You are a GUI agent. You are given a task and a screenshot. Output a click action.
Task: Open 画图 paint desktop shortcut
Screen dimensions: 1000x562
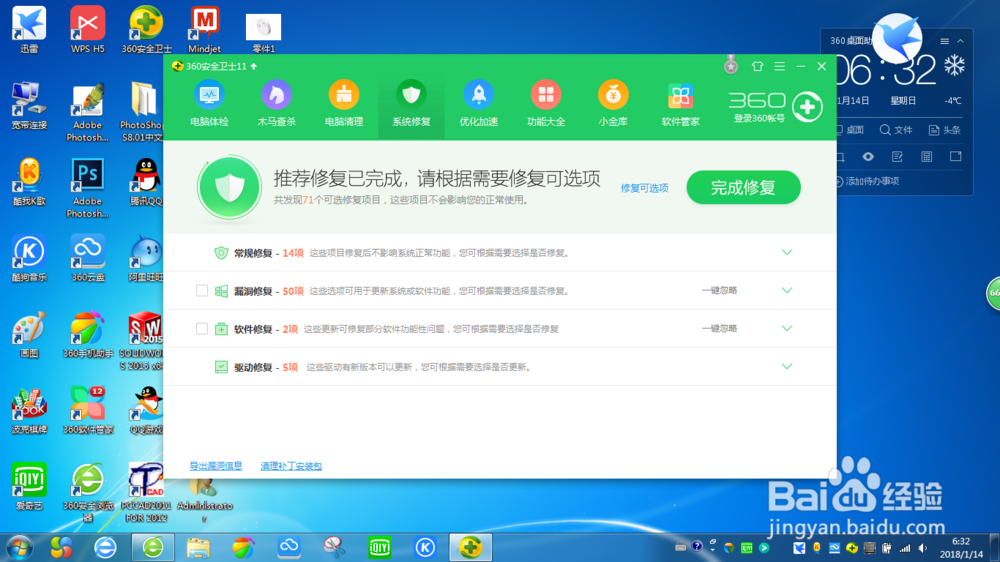click(x=29, y=334)
